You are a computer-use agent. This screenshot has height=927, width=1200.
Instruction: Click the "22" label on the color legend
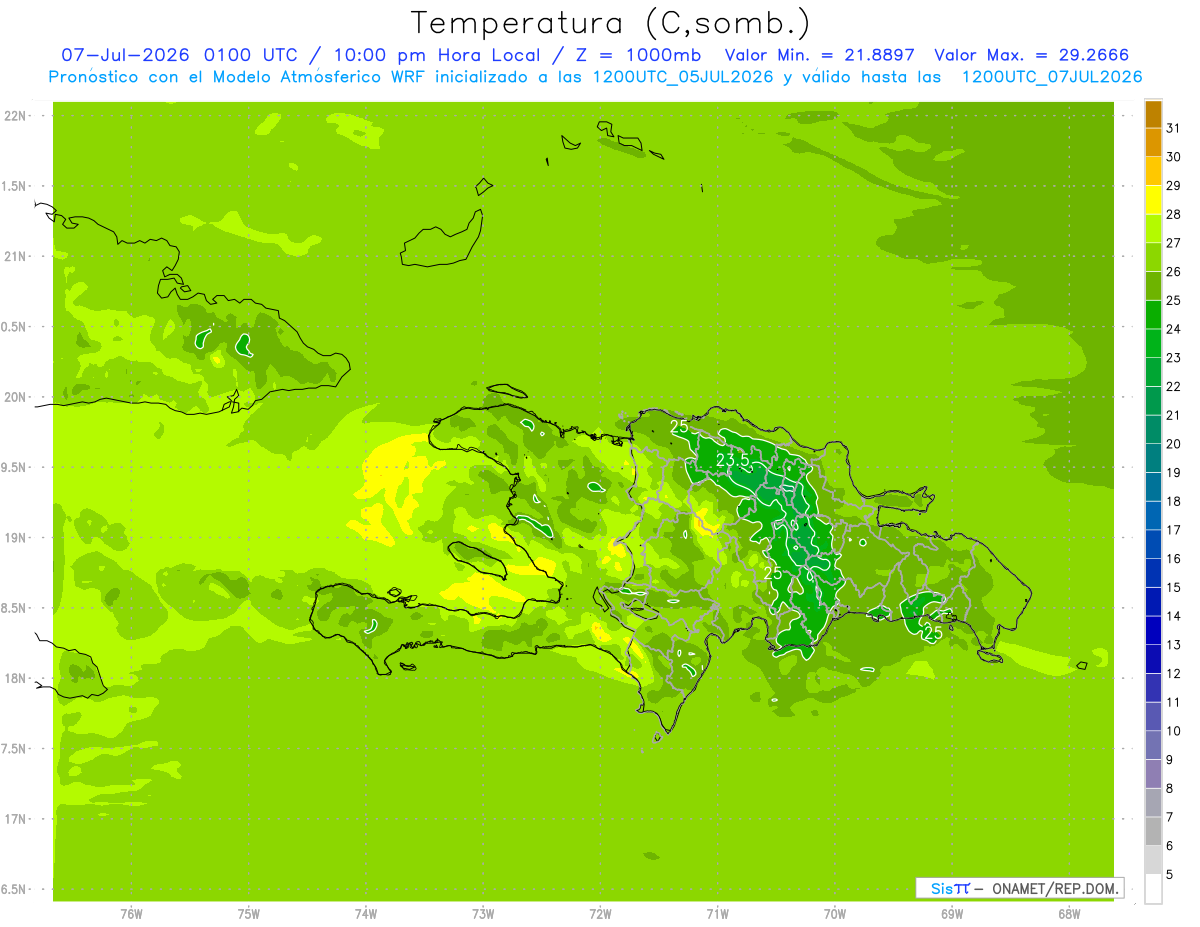(1173, 386)
